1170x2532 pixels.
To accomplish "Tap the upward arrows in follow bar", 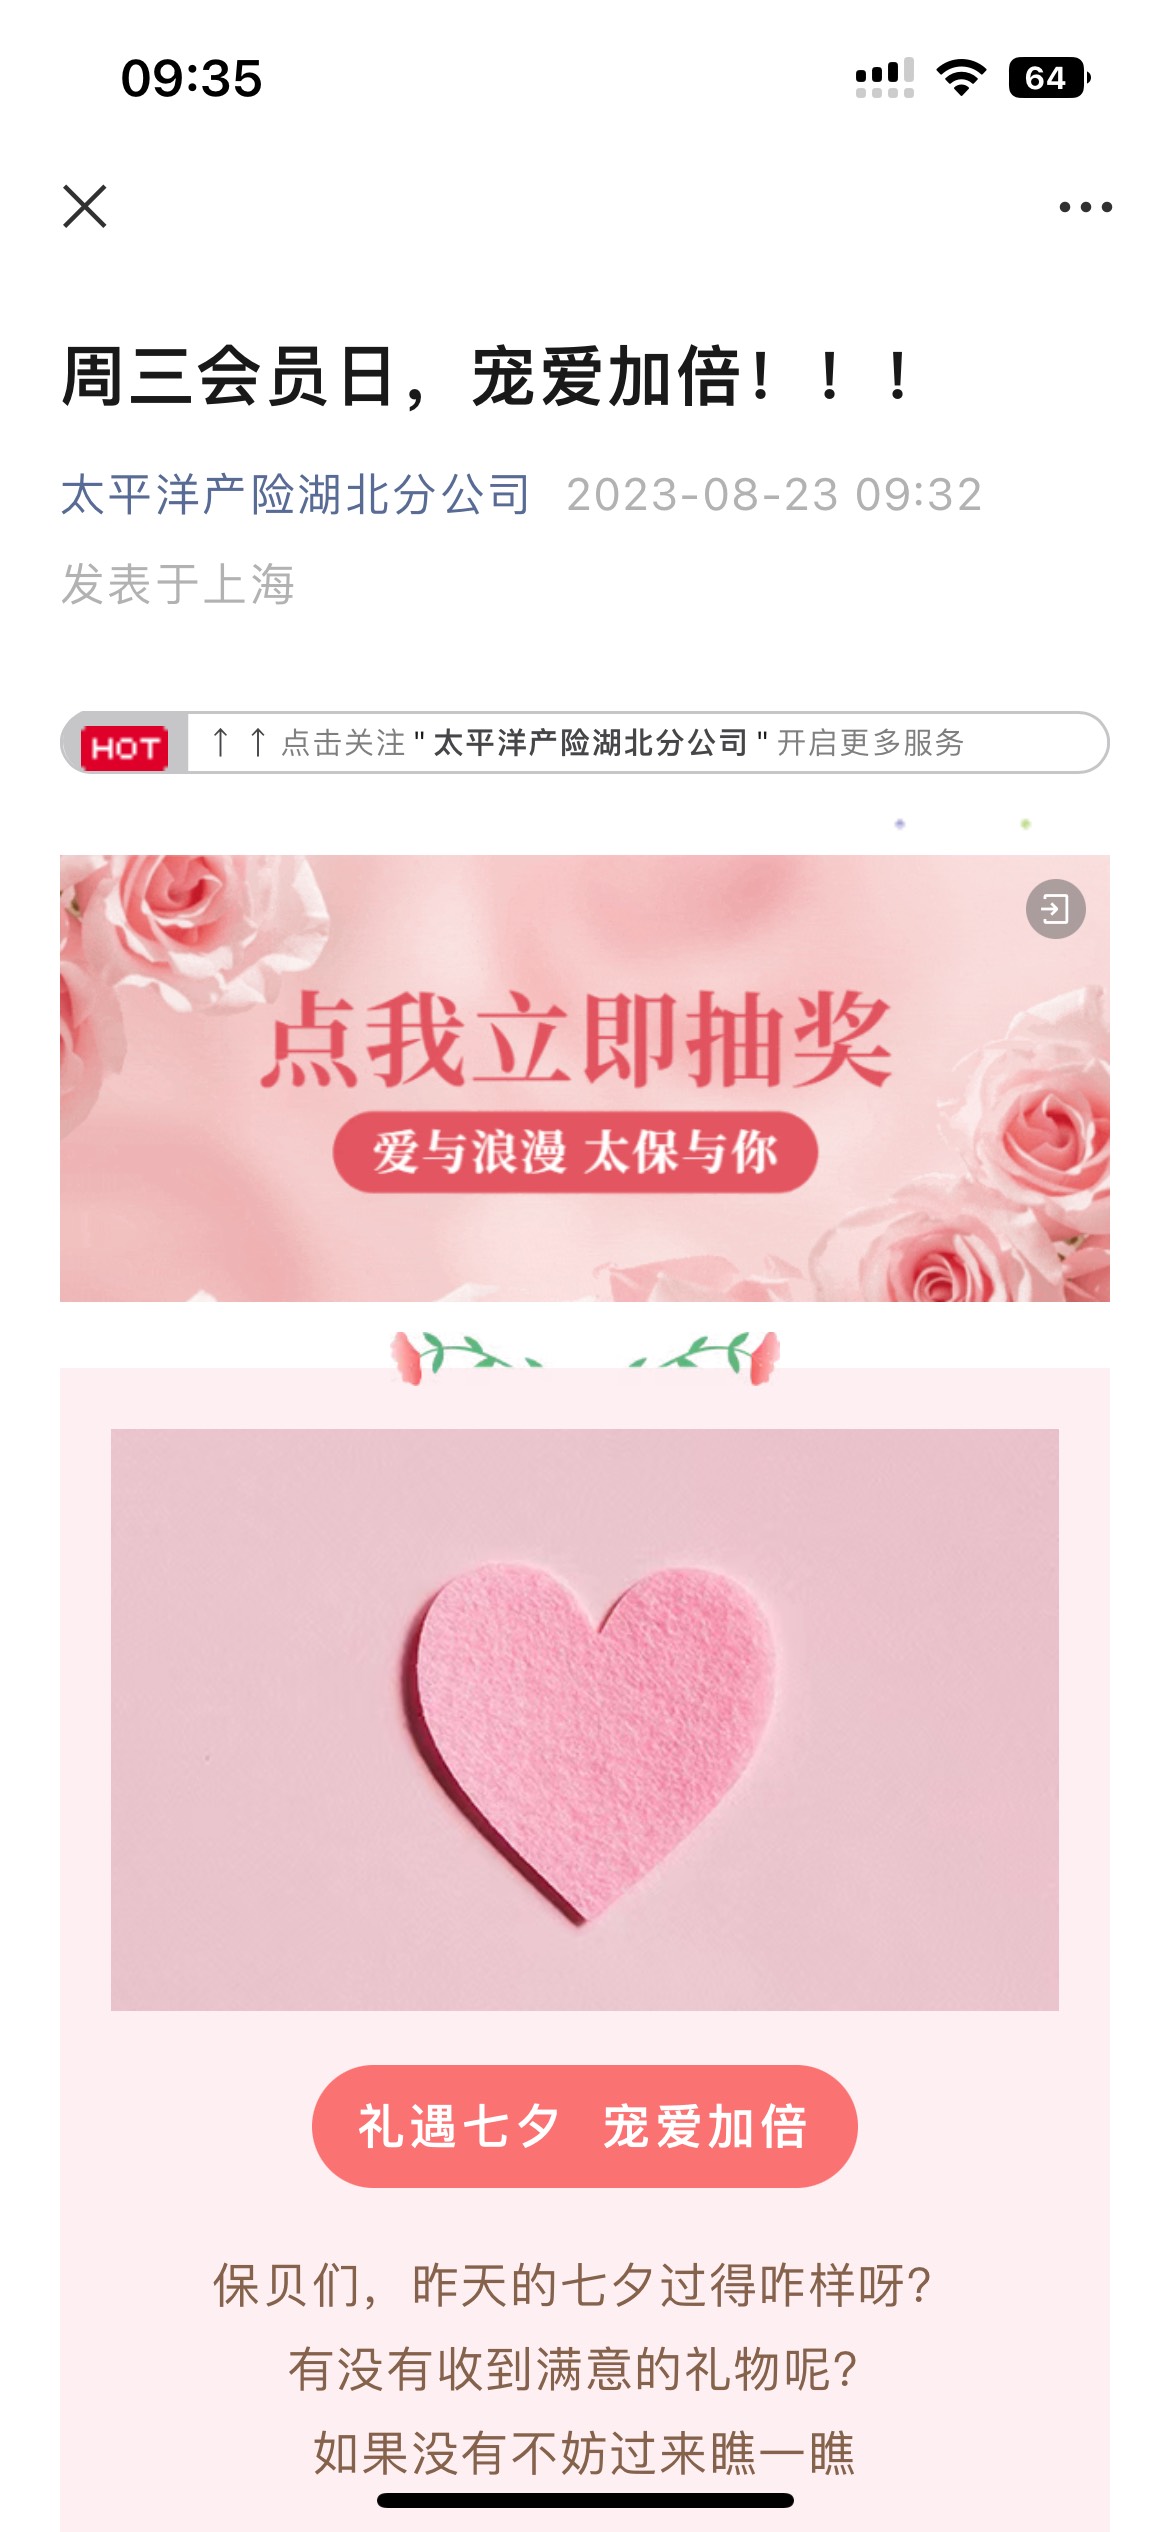I will [x=239, y=742].
